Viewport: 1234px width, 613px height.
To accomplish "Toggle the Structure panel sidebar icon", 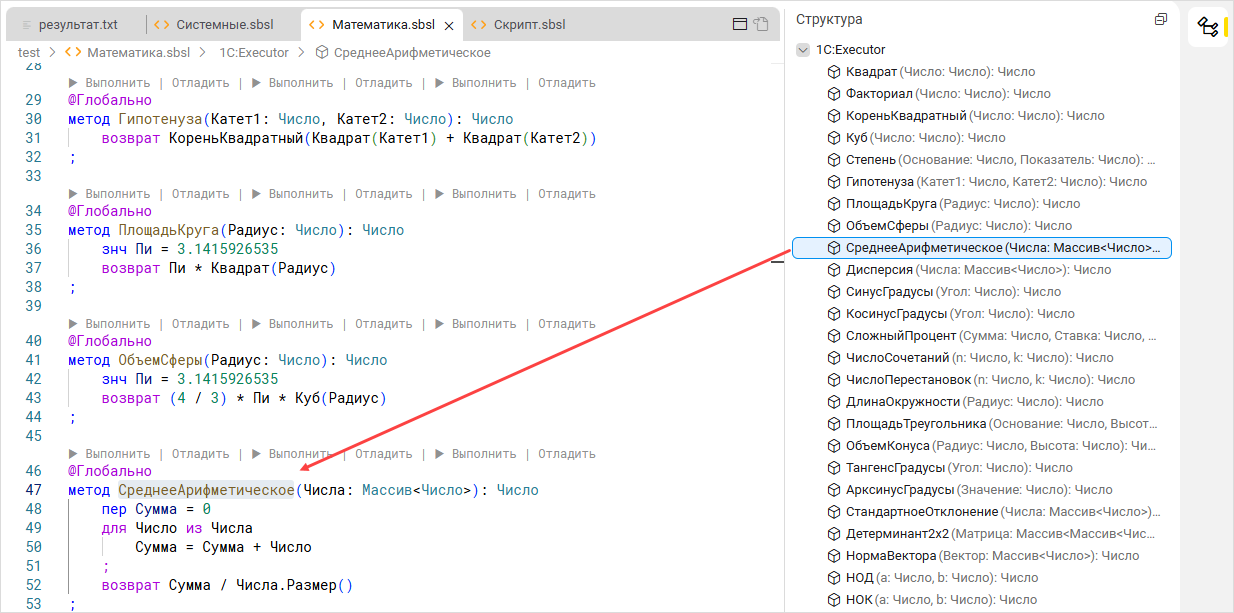I will (1207, 27).
